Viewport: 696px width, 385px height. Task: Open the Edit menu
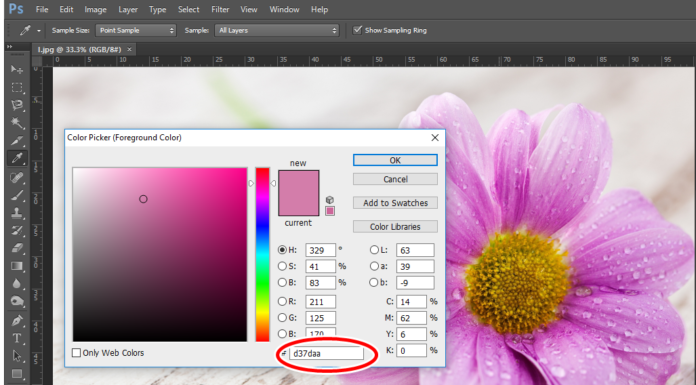tap(66, 9)
